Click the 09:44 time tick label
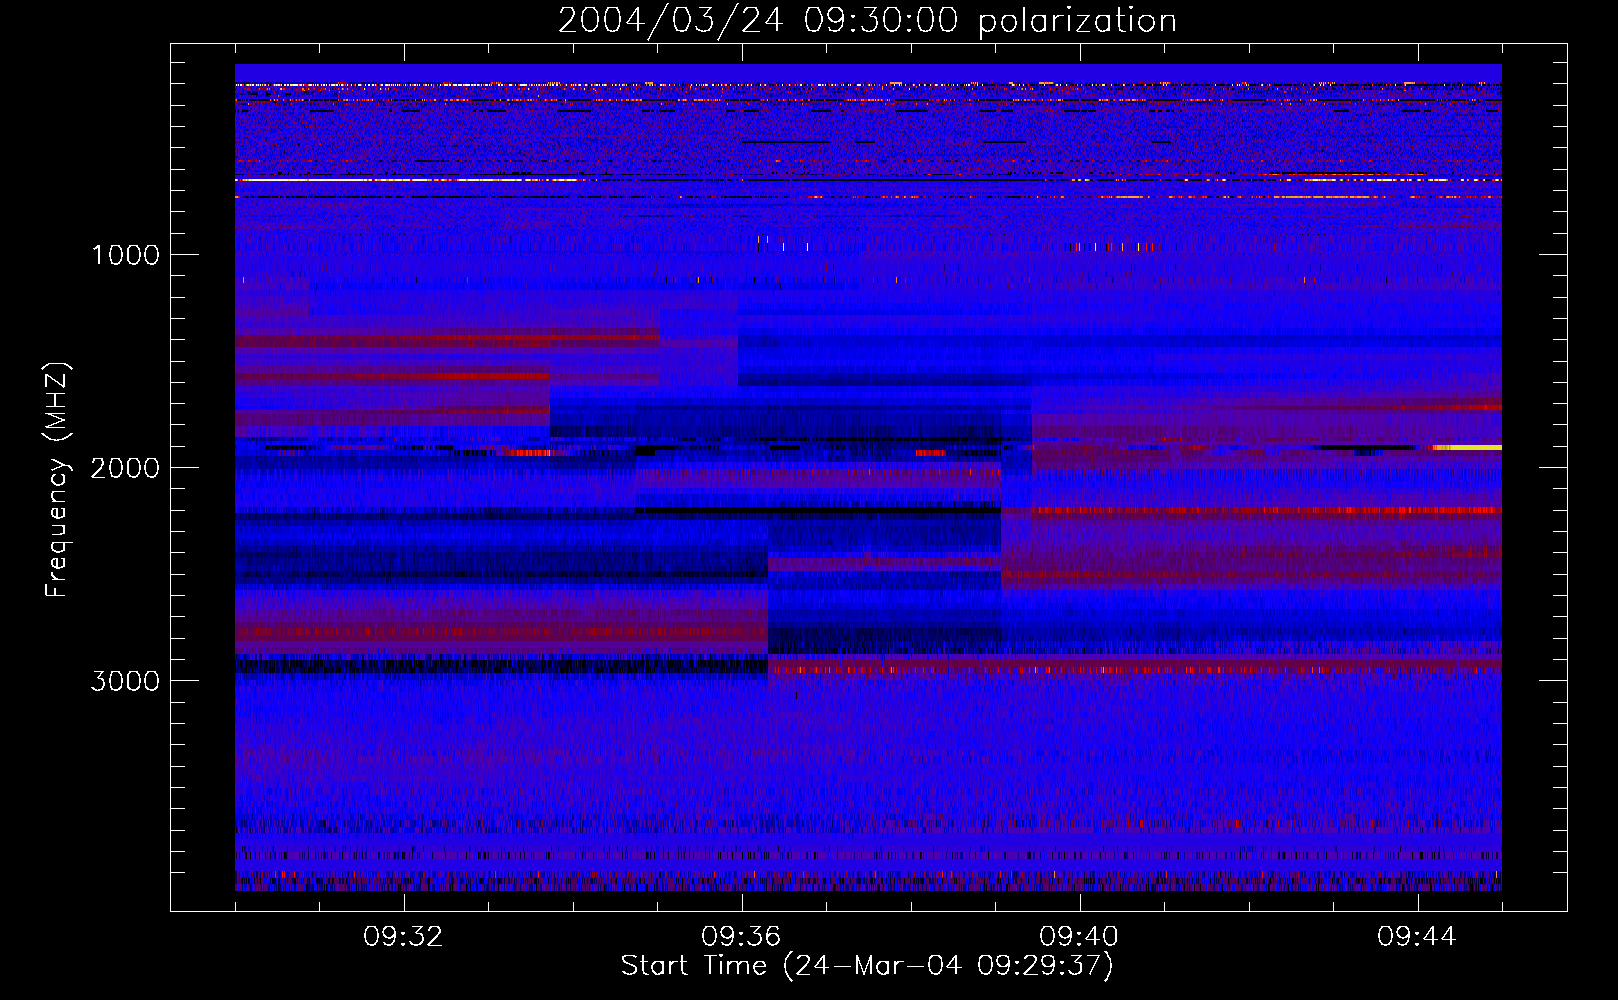This screenshot has height=1000, width=1618. tap(1418, 937)
